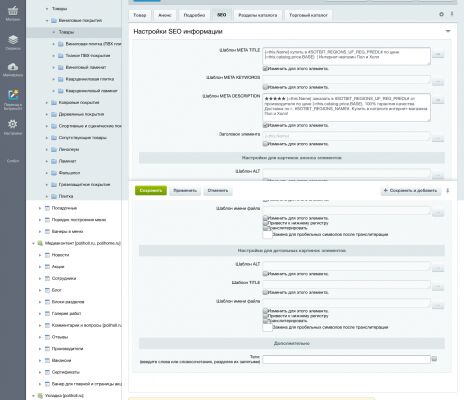The width and height of the screenshot is (464, 400).
Task: Click the Блог infoblock icon
Action: tap(47, 290)
